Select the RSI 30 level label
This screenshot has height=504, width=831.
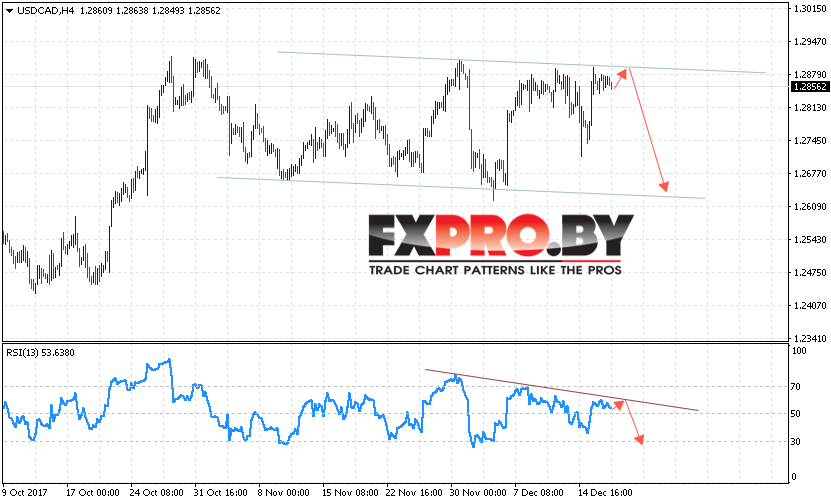[796, 441]
